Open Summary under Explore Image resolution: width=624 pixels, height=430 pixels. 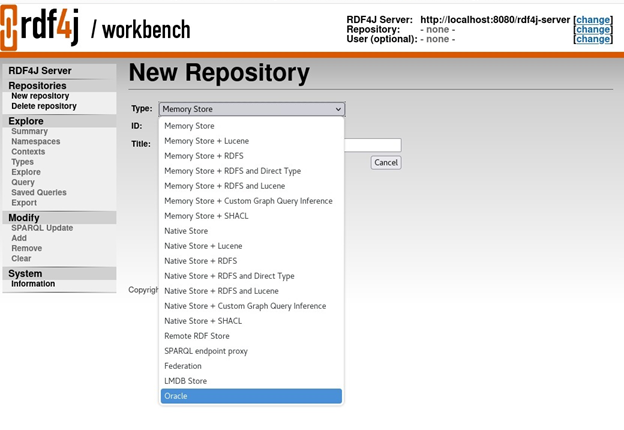pyautogui.click(x=29, y=131)
